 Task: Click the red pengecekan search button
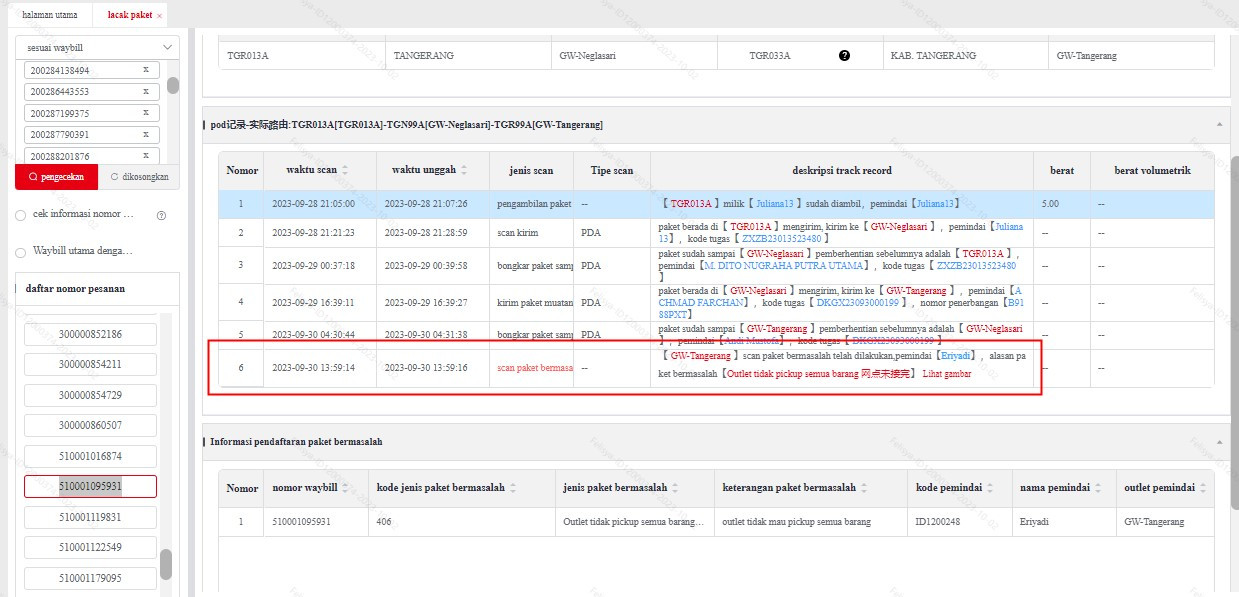[57, 177]
